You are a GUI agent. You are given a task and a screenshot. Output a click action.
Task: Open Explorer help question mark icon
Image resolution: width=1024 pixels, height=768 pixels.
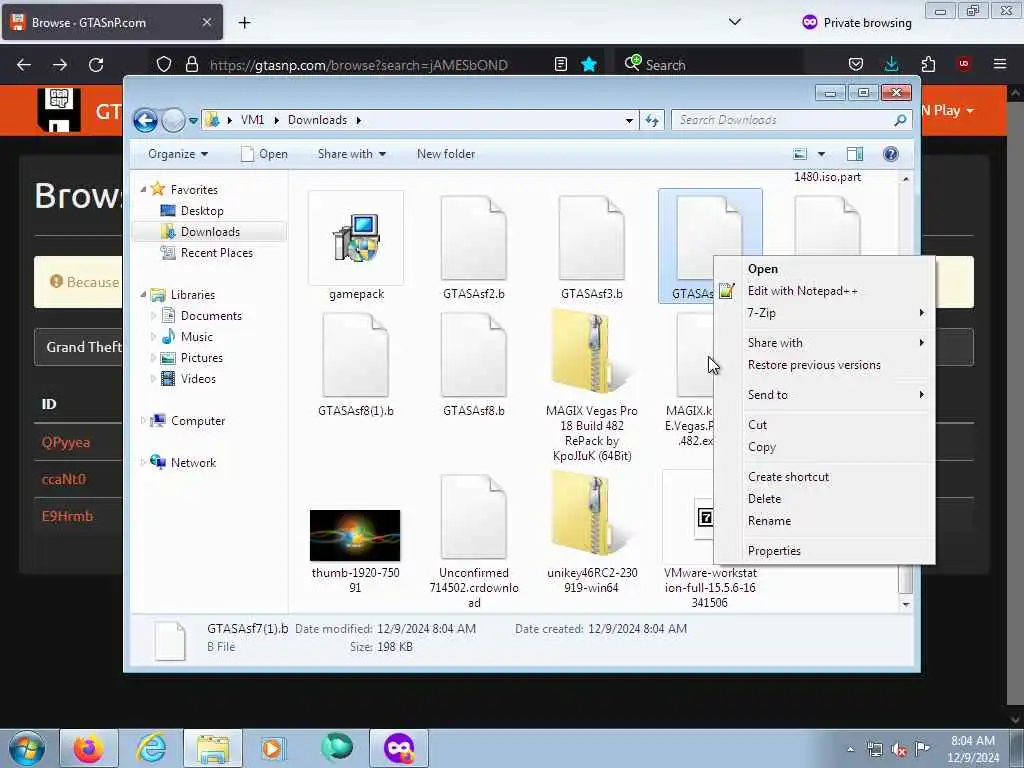point(890,154)
